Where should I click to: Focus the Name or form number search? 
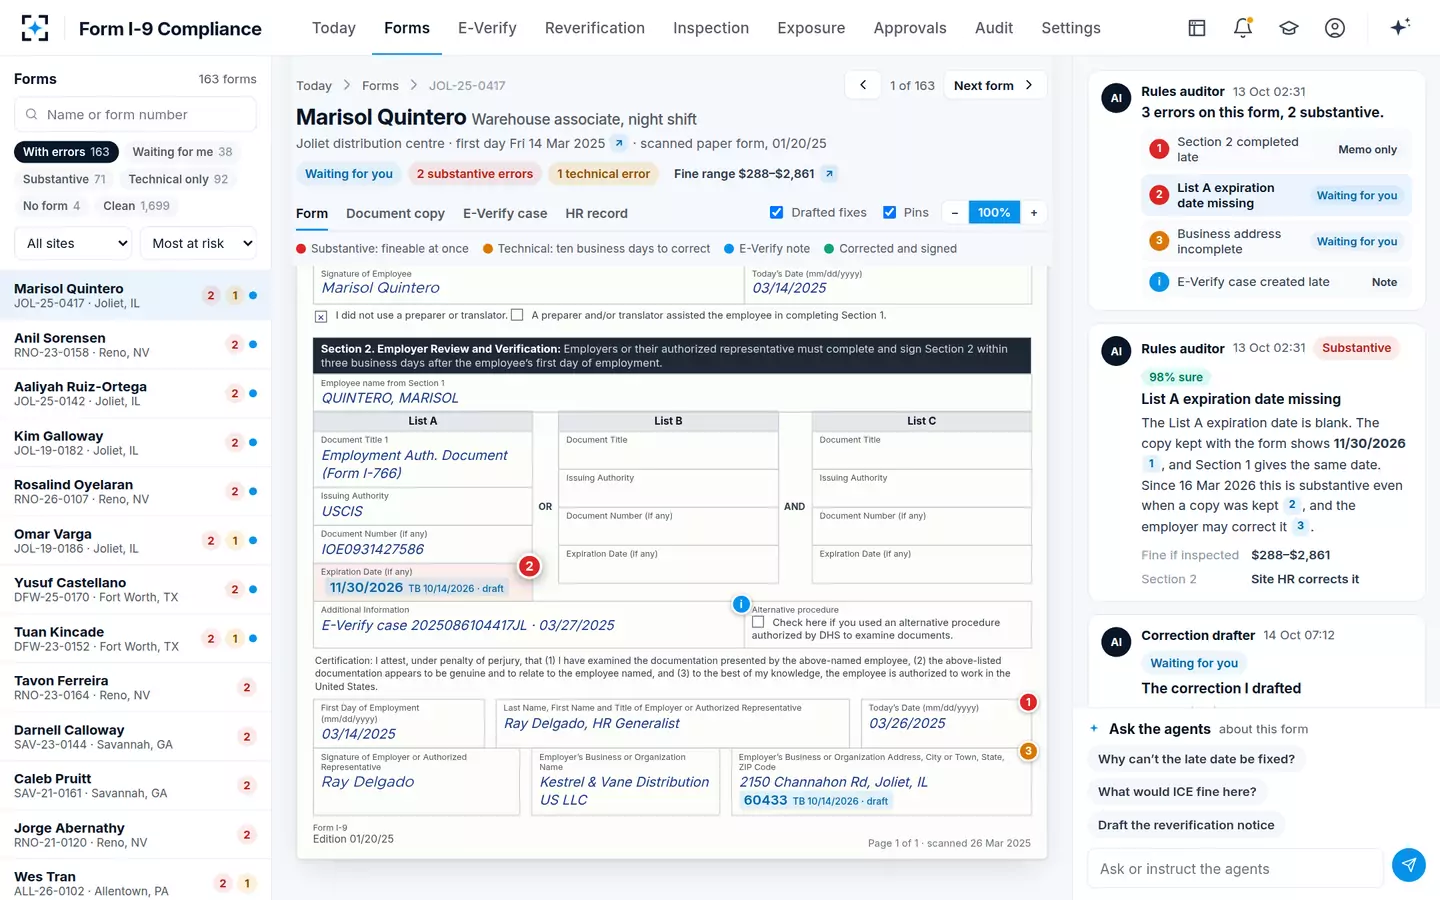coord(135,115)
